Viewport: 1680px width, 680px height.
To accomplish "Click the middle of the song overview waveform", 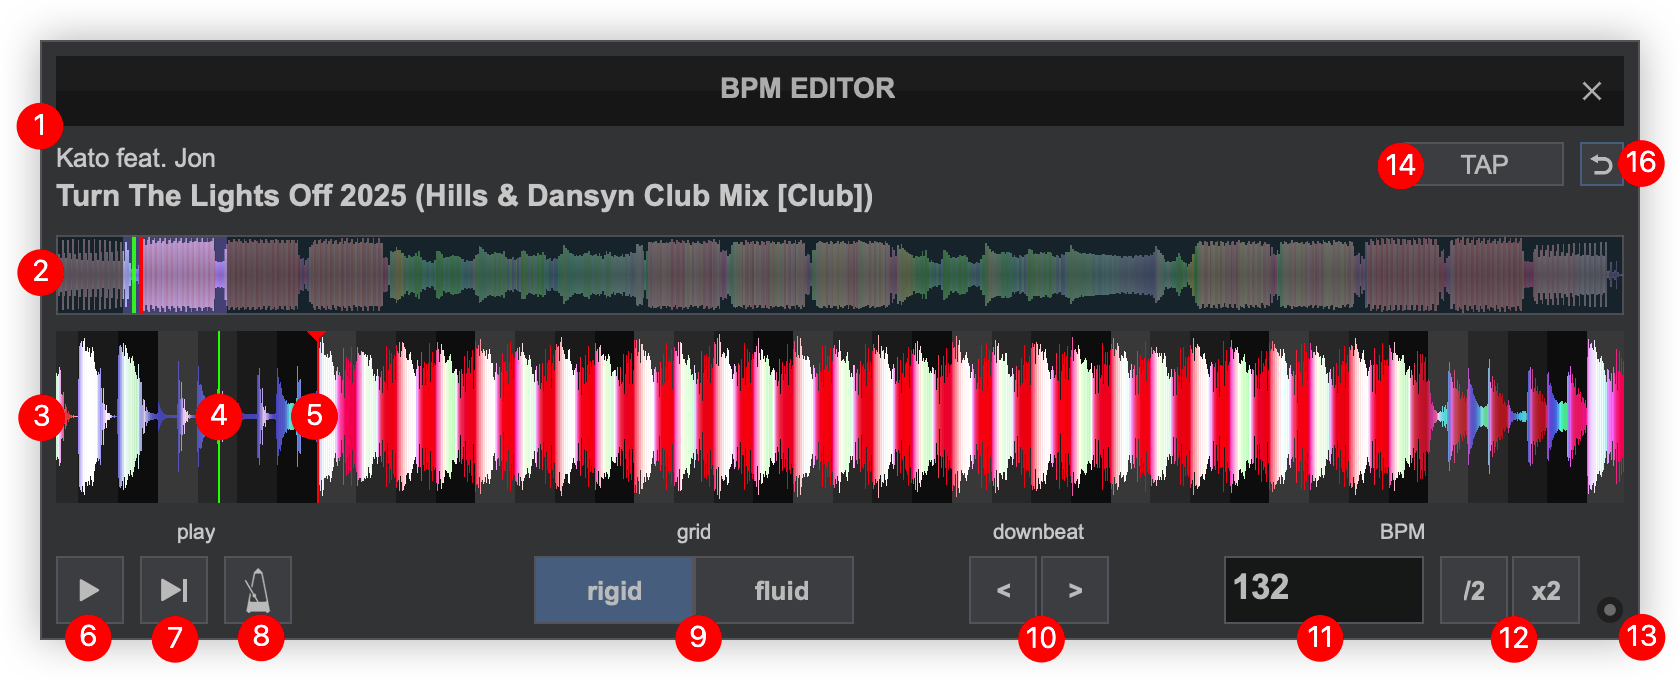I will tap(840, 275).
